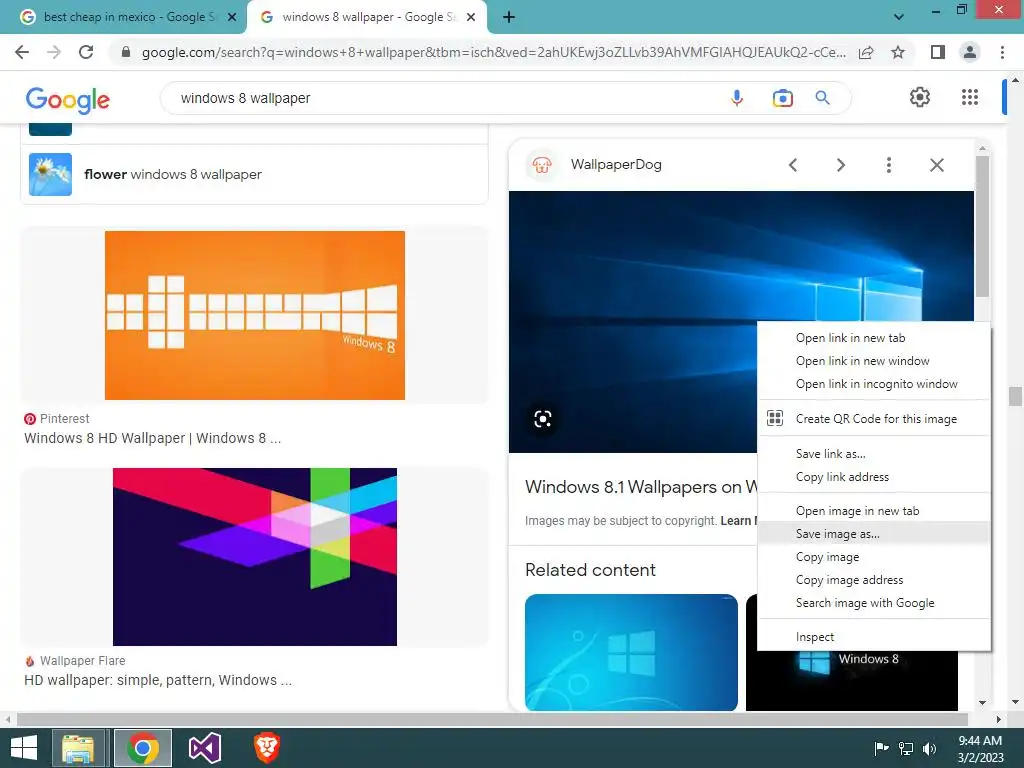Open the Google apps grid
This screenshot has width=1024, height=768.
click(970, 97)
